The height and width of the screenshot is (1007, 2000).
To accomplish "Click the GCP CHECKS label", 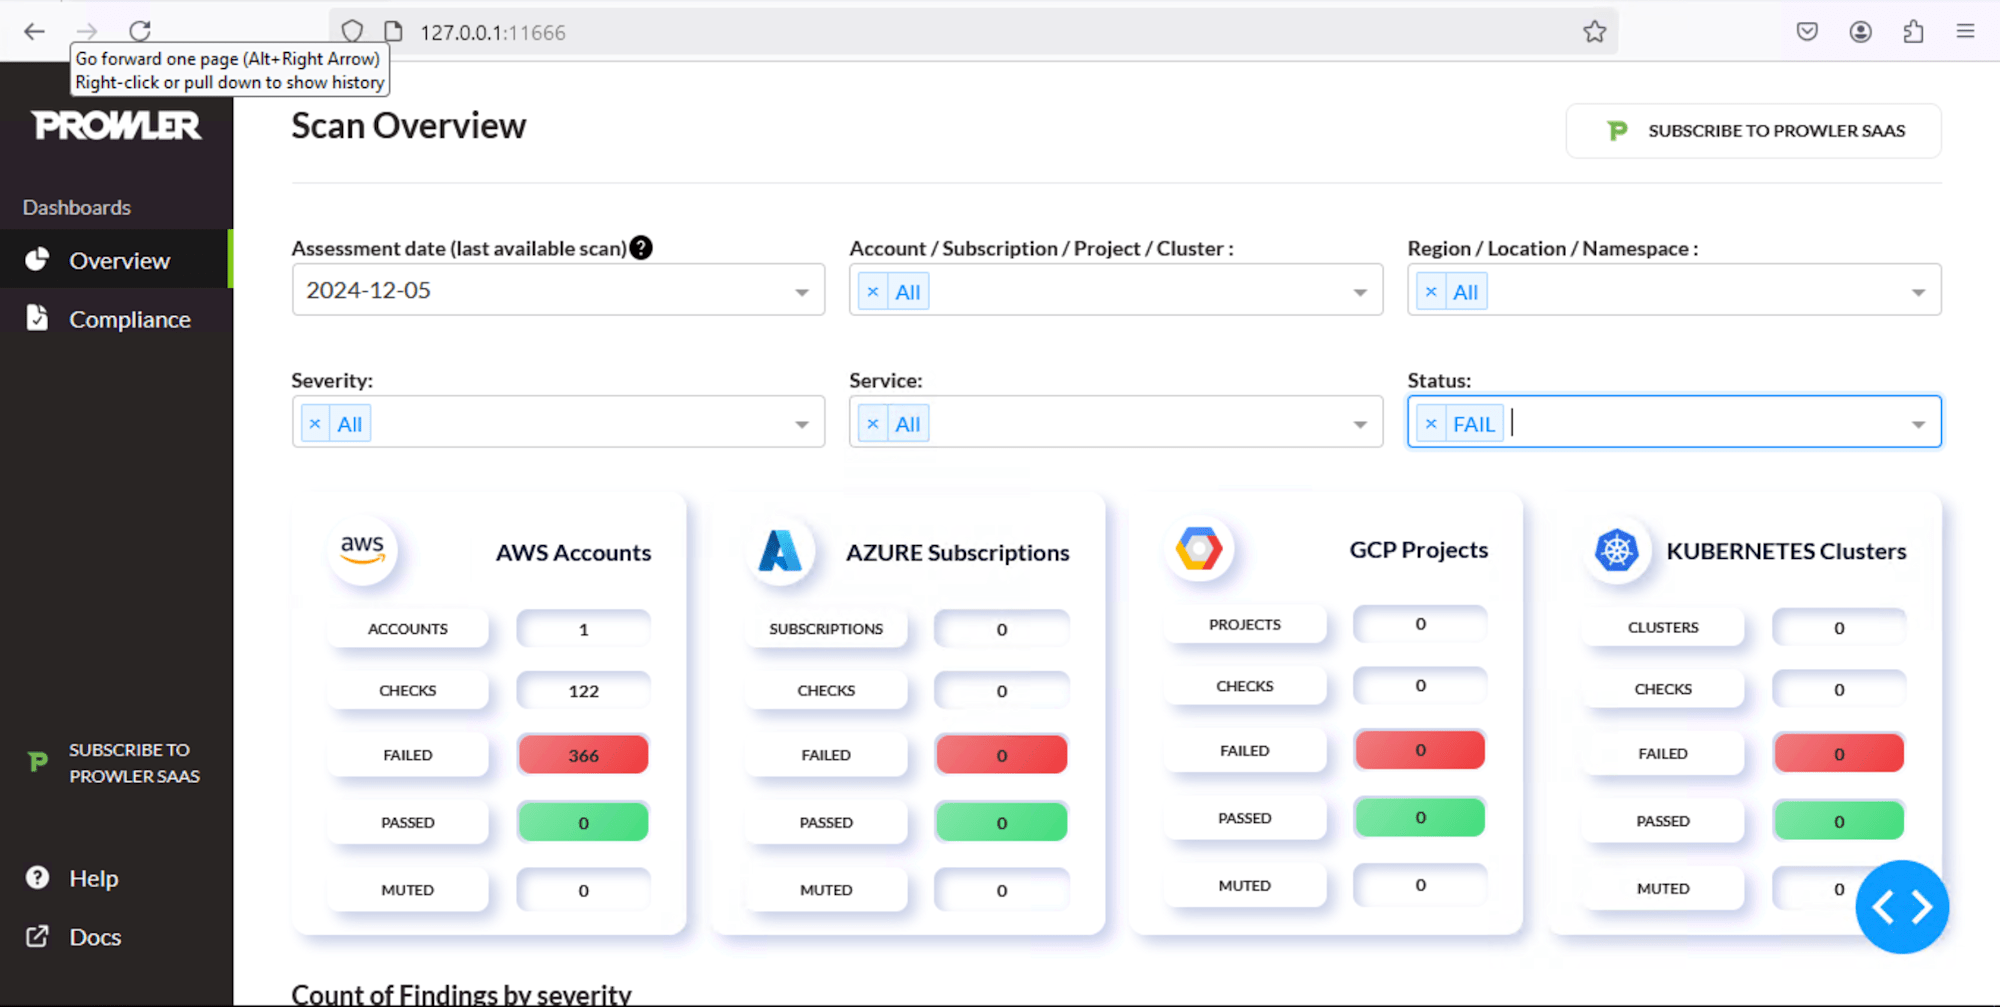I will coord(1245,686).
